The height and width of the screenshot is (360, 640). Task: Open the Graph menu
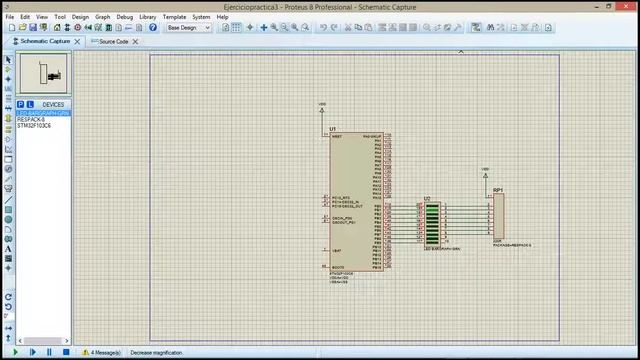[102, 17]
